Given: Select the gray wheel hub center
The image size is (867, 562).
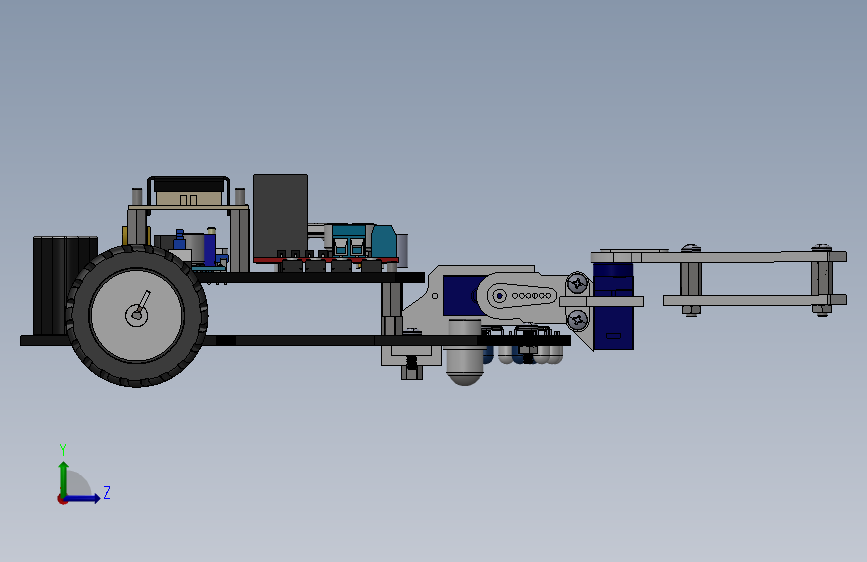Looking at the screenshot, I should [136, 315].
